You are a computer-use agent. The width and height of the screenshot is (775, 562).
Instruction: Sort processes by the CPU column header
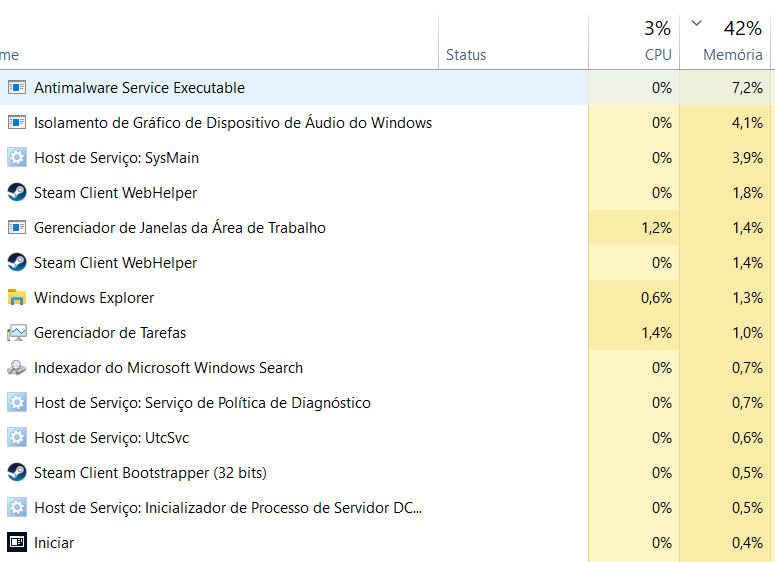[634, 43]
